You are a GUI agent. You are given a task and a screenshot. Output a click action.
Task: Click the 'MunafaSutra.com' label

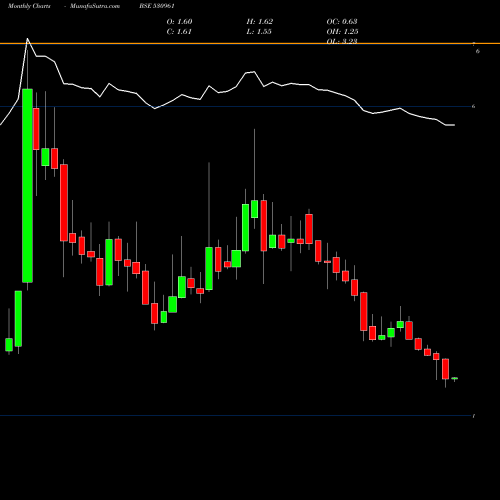pyautogui.click(x=95, y=6)
